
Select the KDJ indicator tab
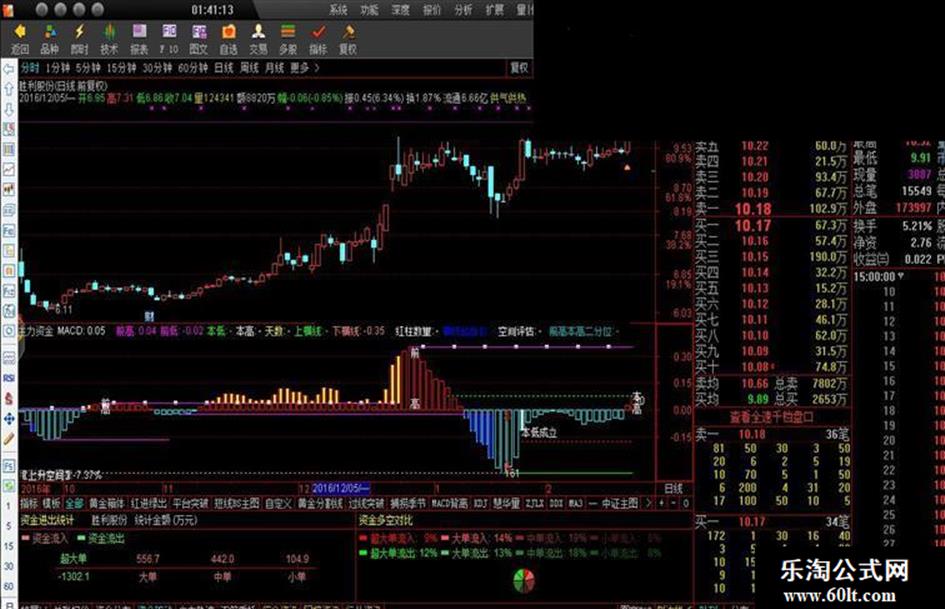tap(480, 503)
